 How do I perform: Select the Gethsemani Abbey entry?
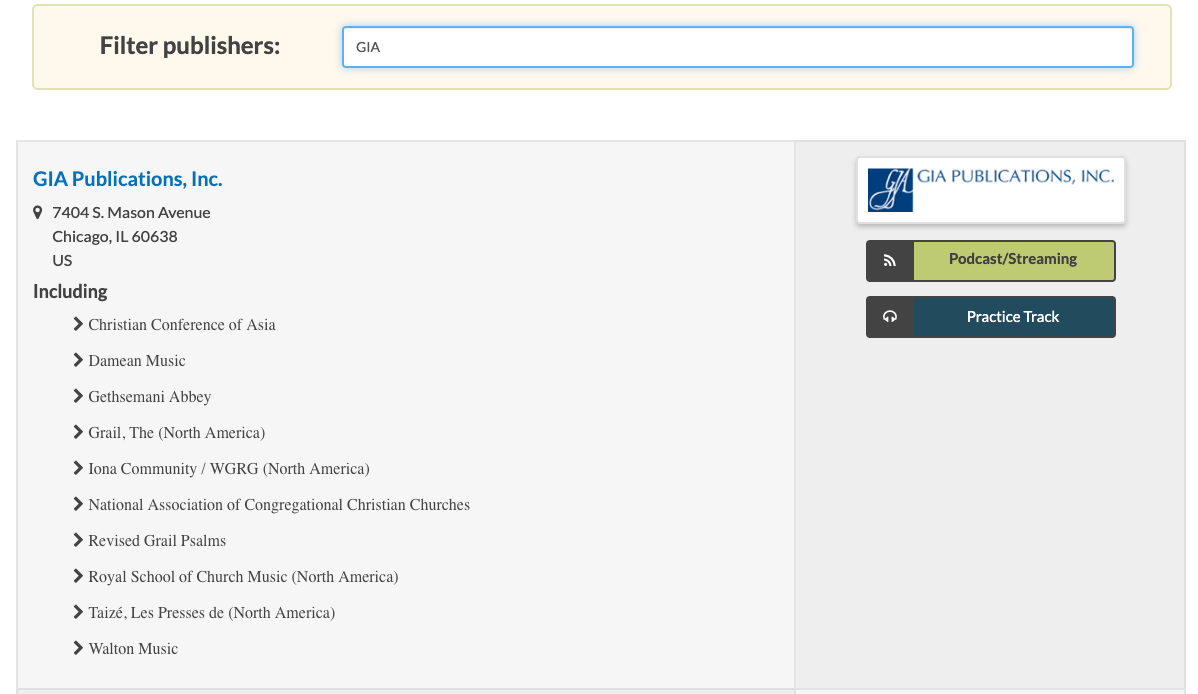coord(150,397)
